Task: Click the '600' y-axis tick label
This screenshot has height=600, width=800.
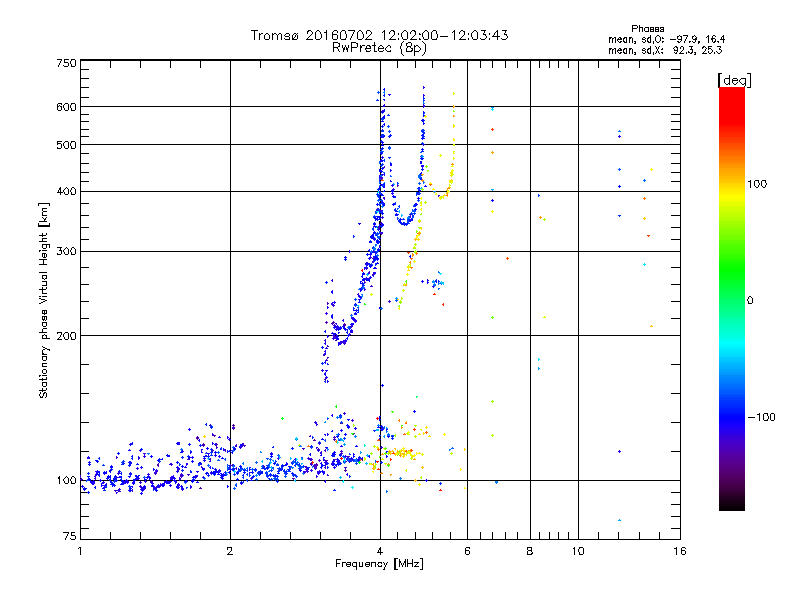Action: [x=66, y=107]
